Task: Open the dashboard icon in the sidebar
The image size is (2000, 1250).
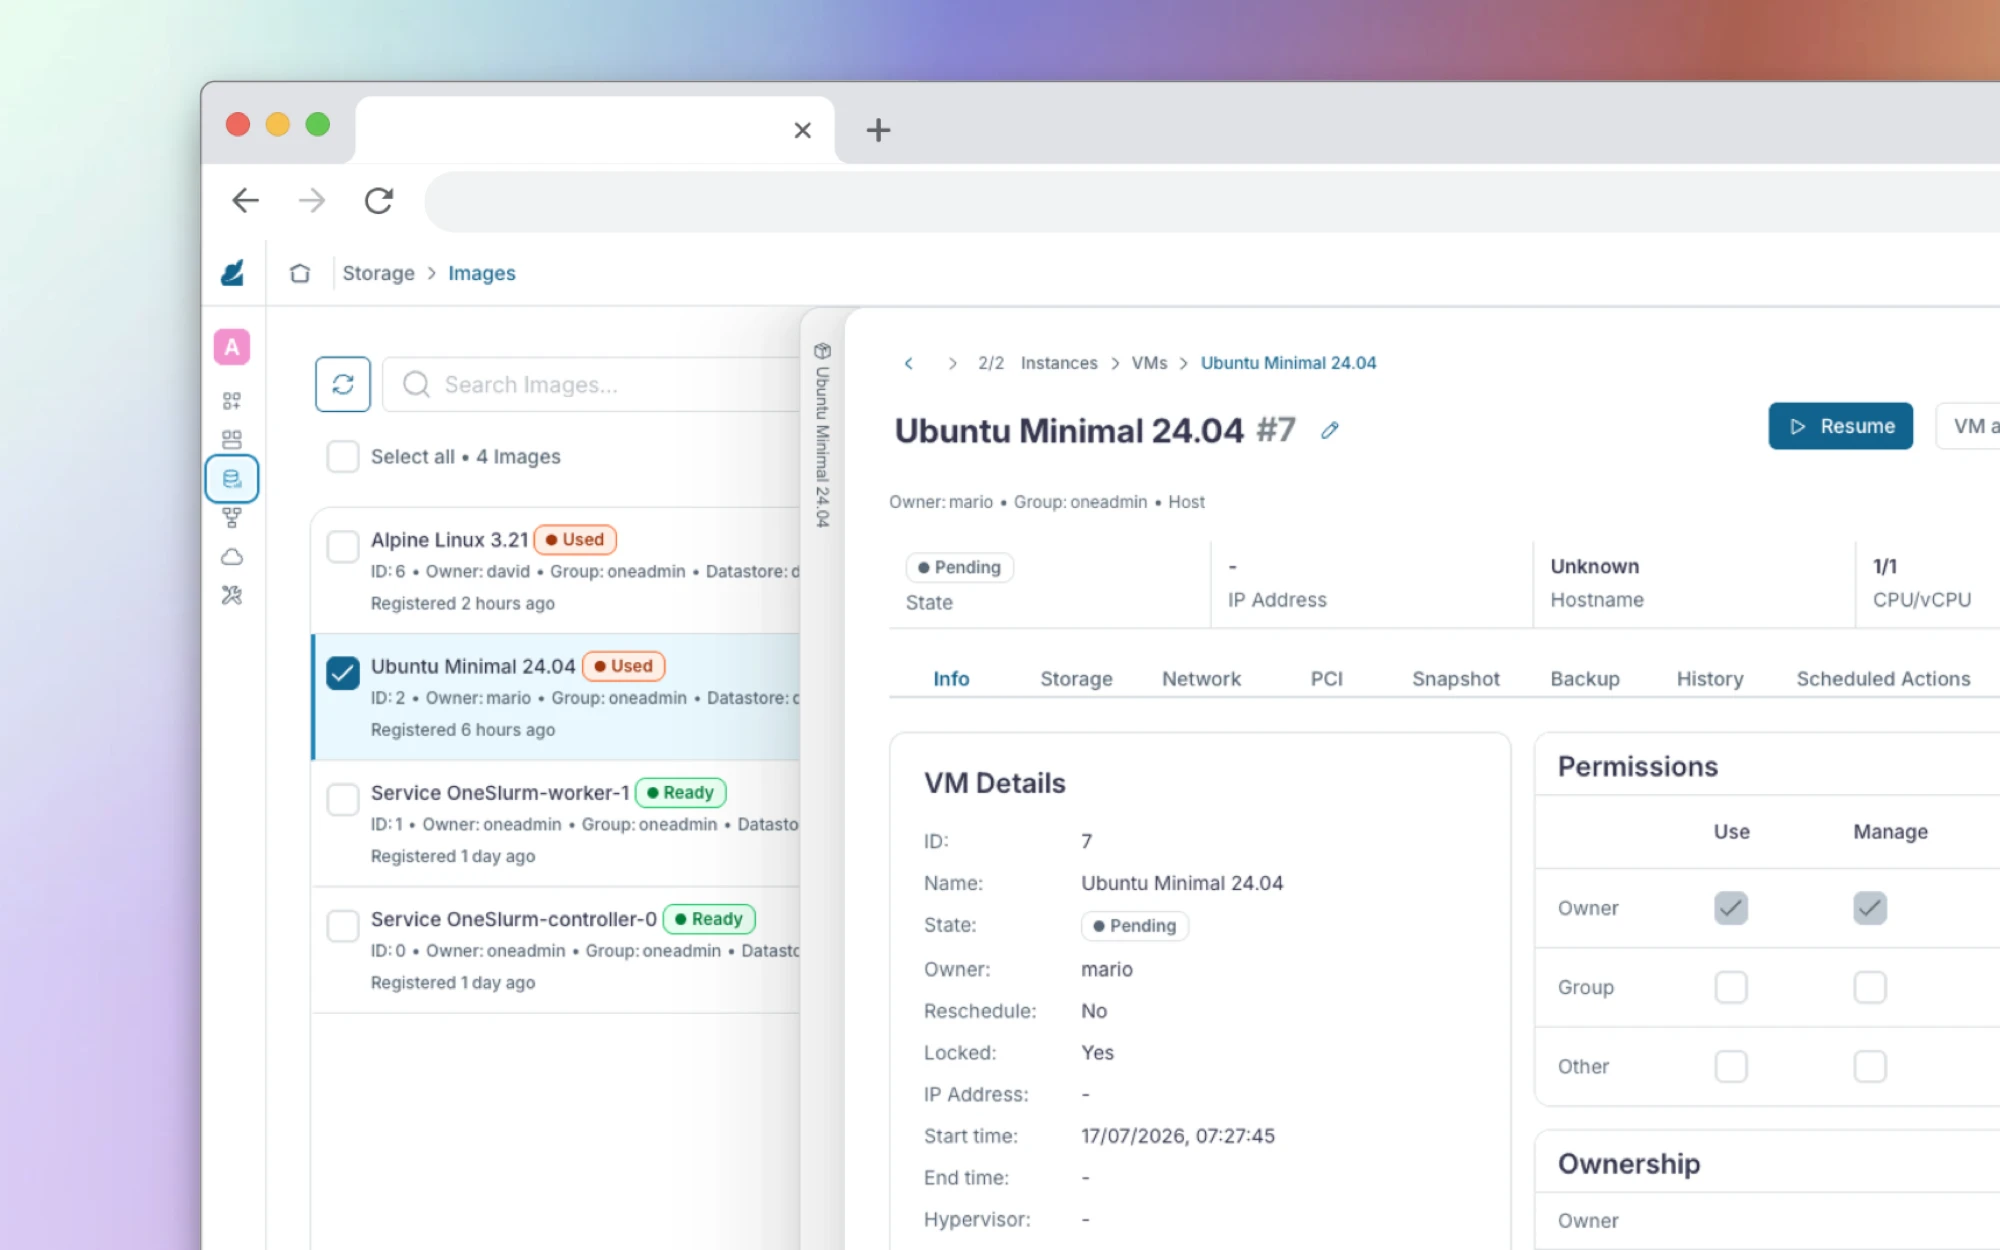Action: (x=232, y=401)
